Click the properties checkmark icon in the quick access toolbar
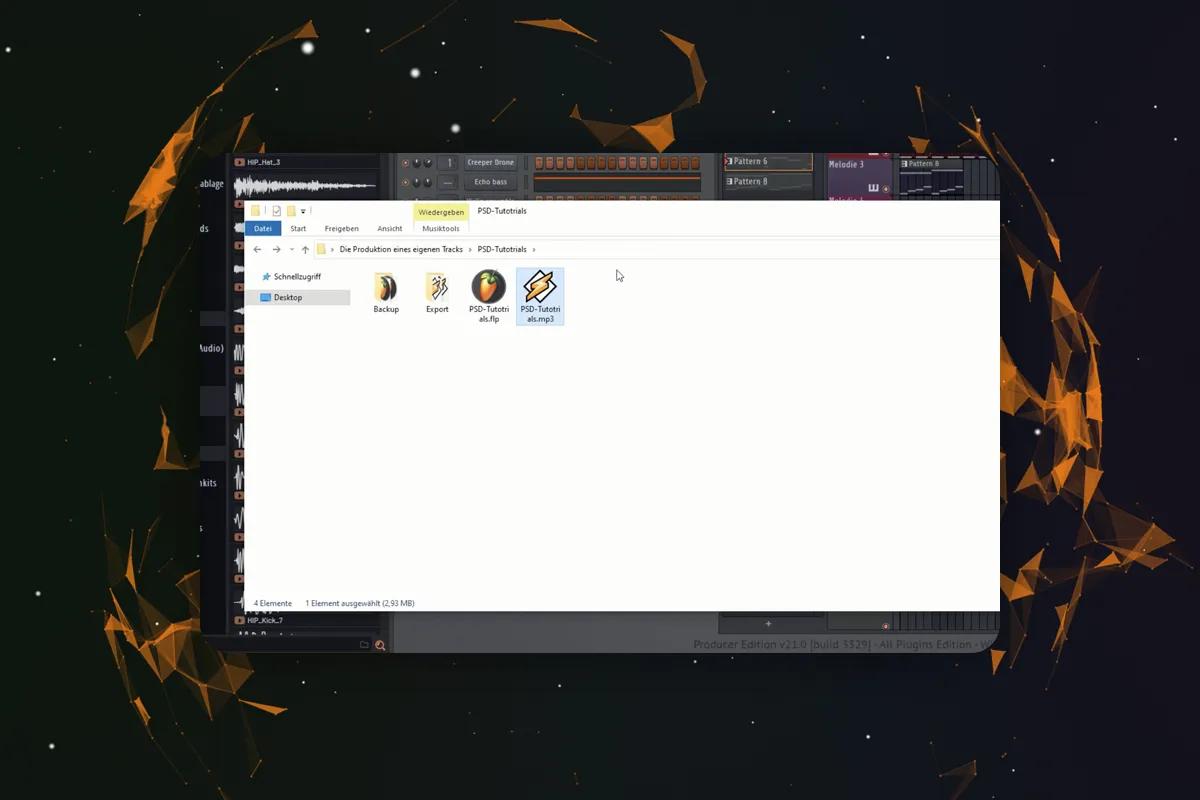Image resolution: width=1200 pixels, height=800 pixels. [277, 211]
